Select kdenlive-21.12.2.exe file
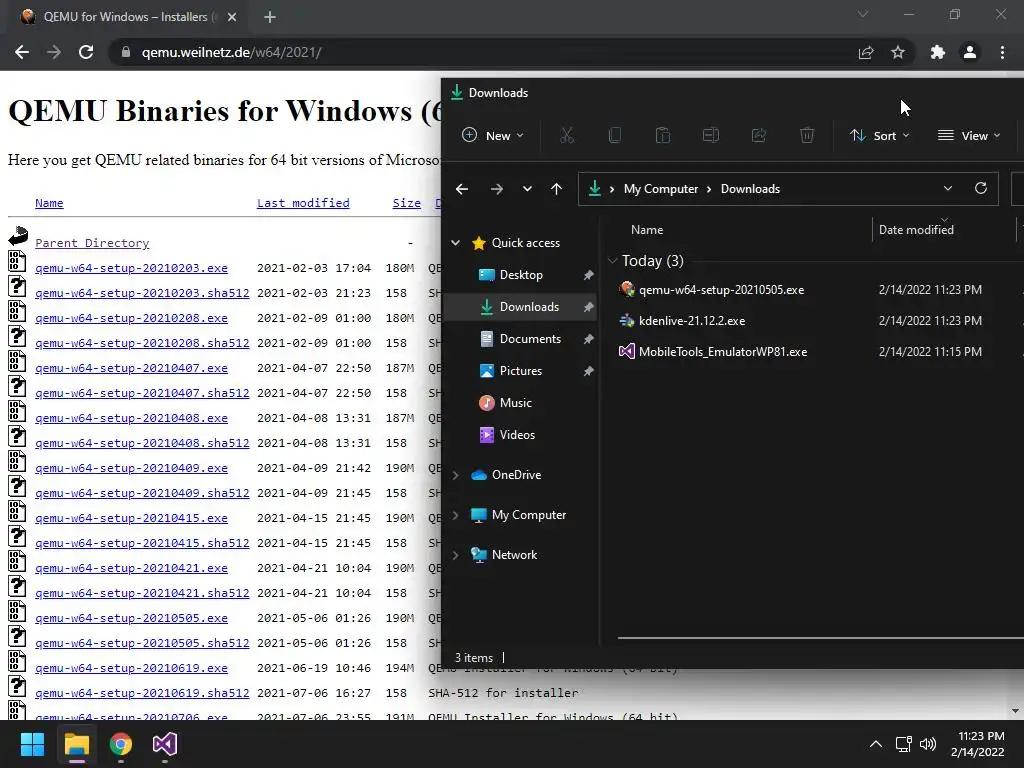The width and height of the screenshot is (1024, 768). [x=692, y=321]
